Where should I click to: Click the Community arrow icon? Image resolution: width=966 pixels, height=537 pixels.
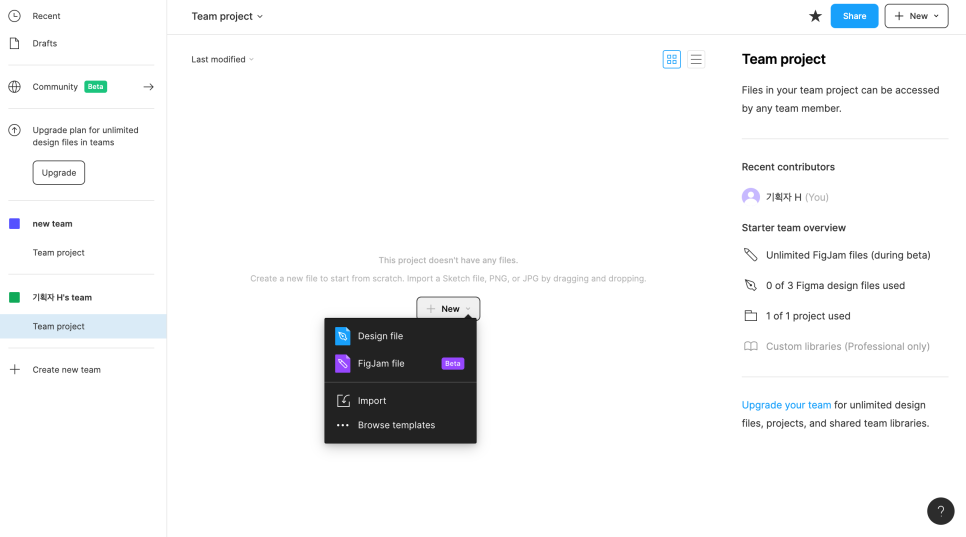click(148, 87)
